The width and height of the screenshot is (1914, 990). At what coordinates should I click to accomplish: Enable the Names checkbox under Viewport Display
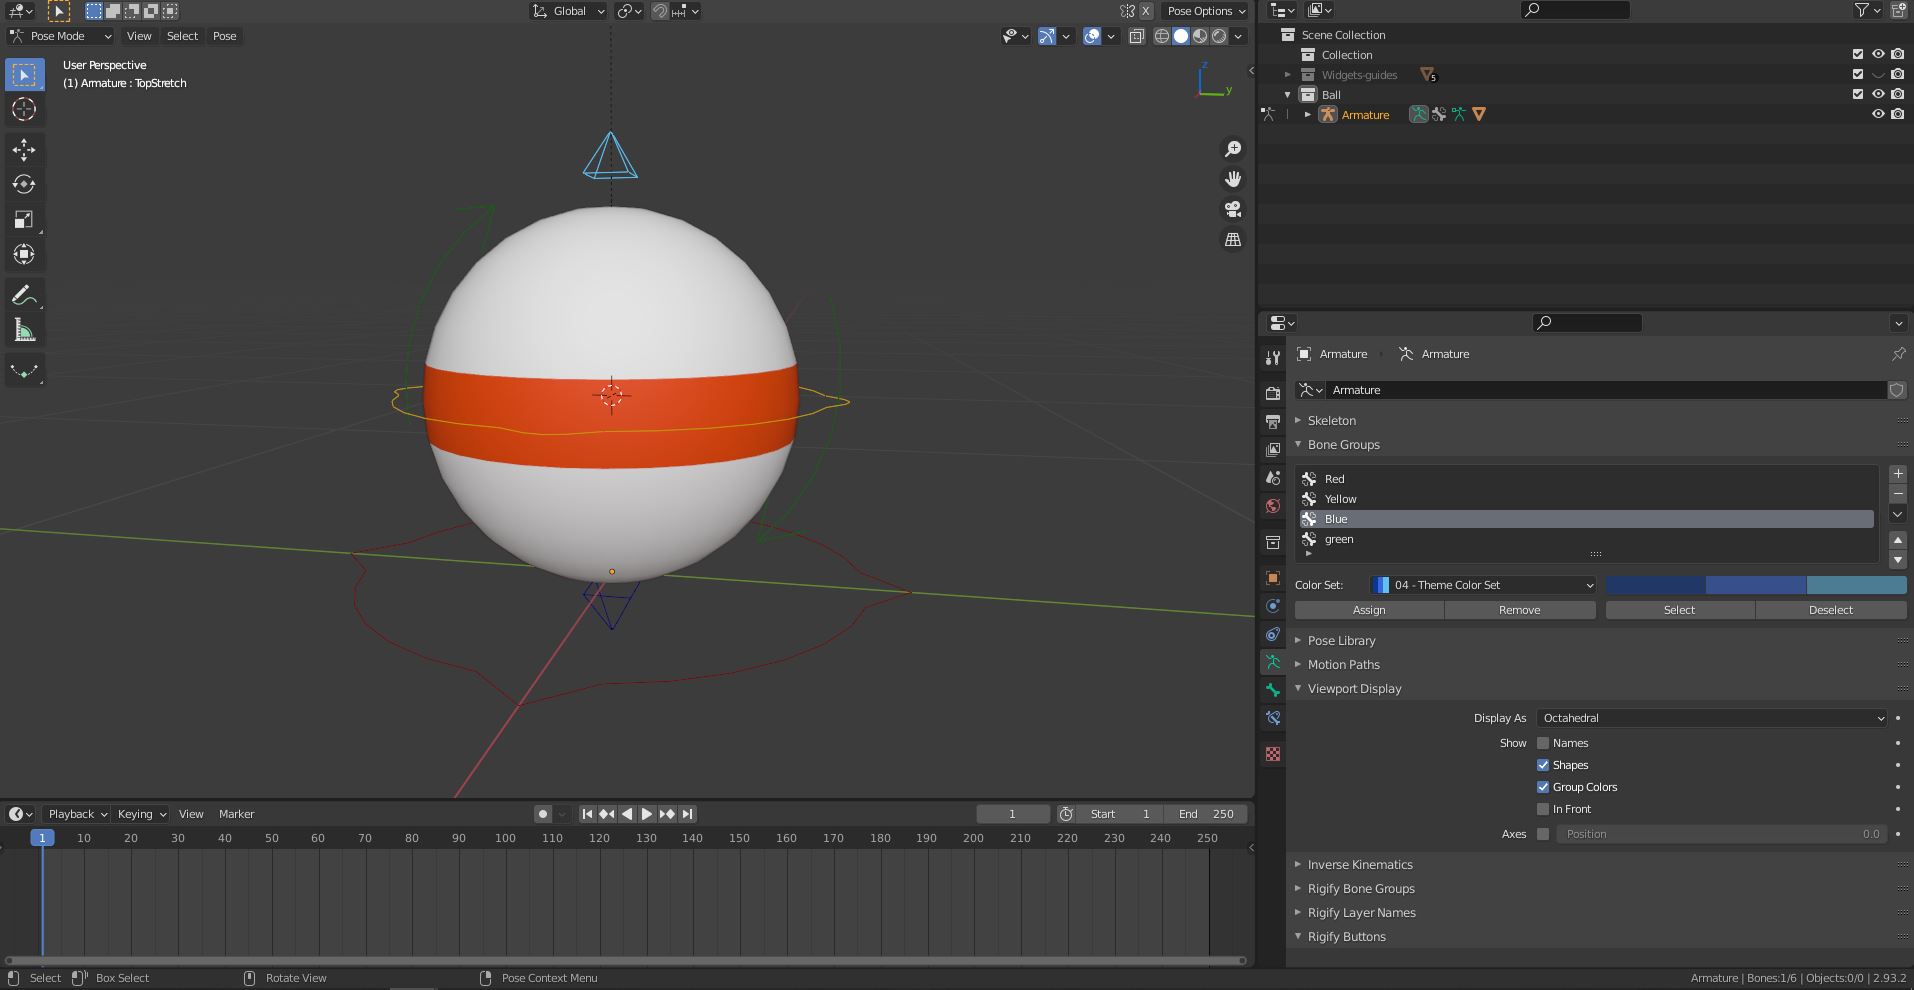pyautogui.click(x=1544, y=742)
